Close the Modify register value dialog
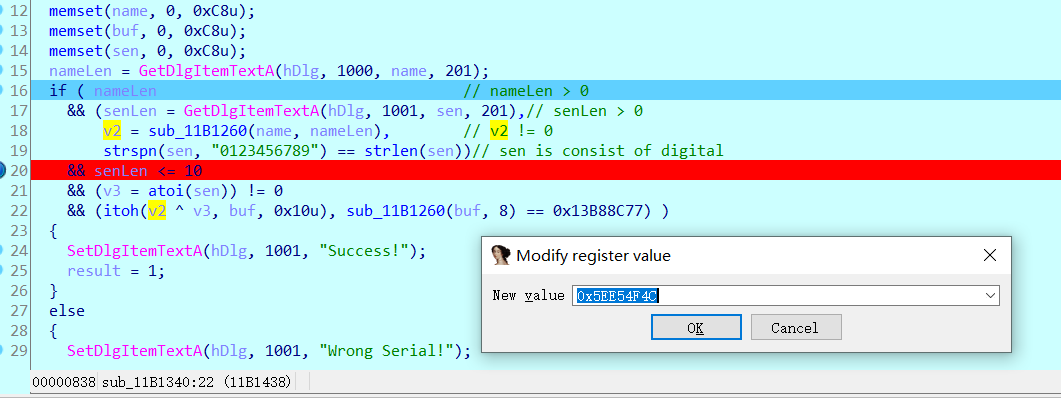The image size is (1061, 398). coord(989,255)
